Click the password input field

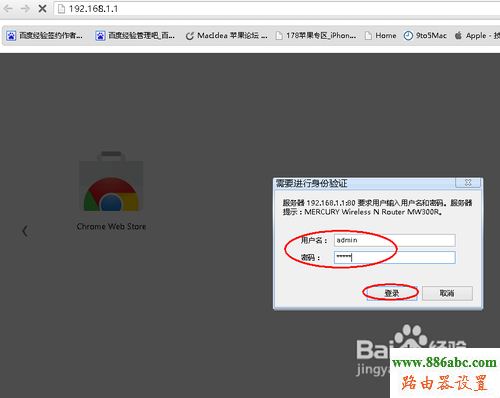point(395,257)
